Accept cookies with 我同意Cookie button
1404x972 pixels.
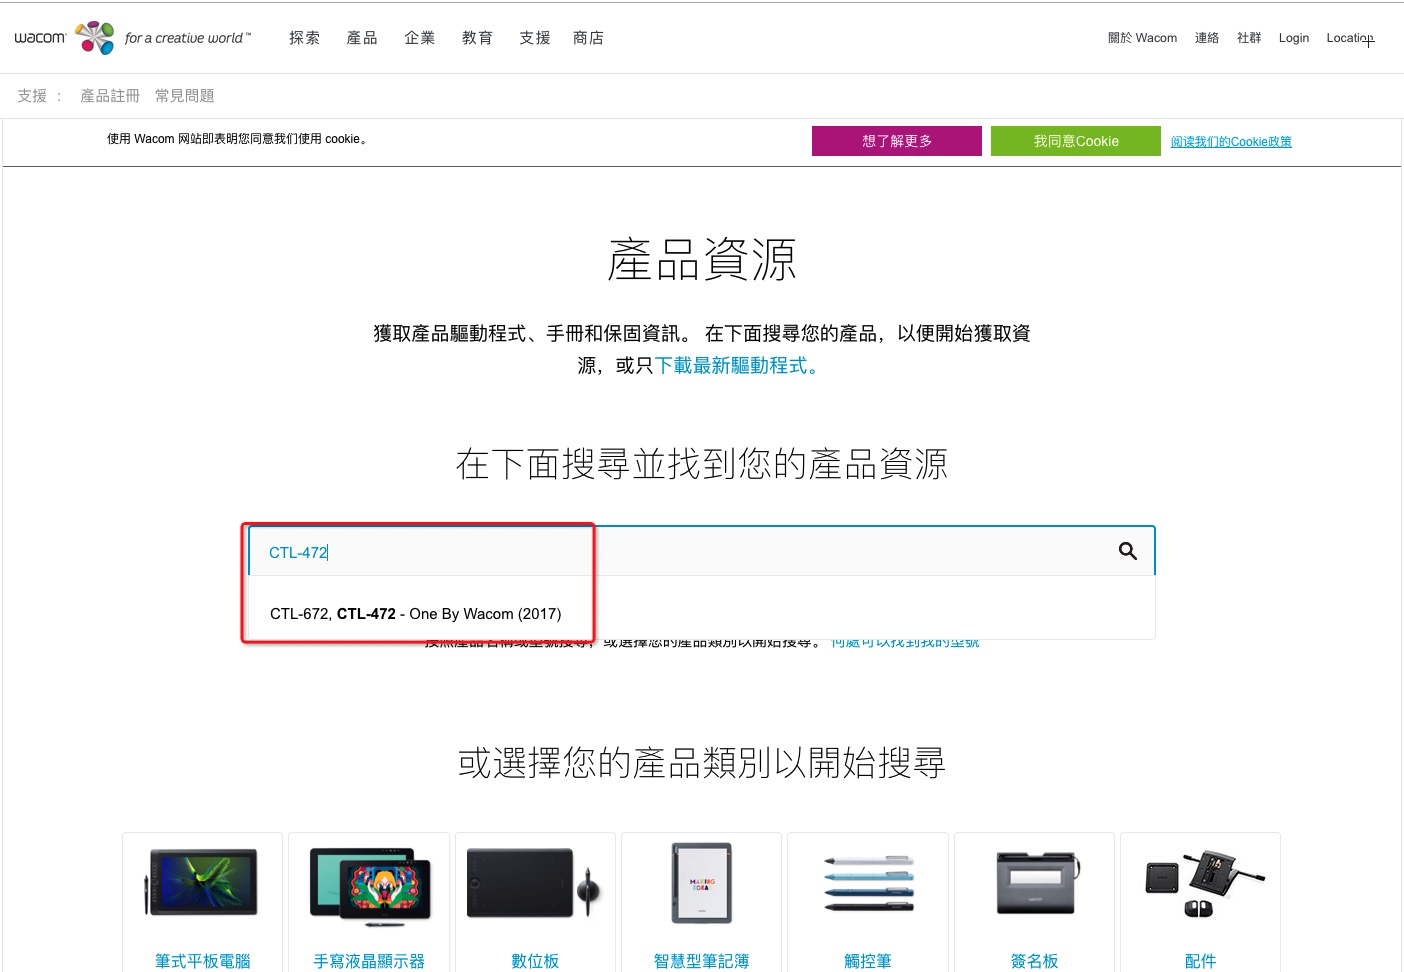pyautogui.click(x=1076, y=141)
